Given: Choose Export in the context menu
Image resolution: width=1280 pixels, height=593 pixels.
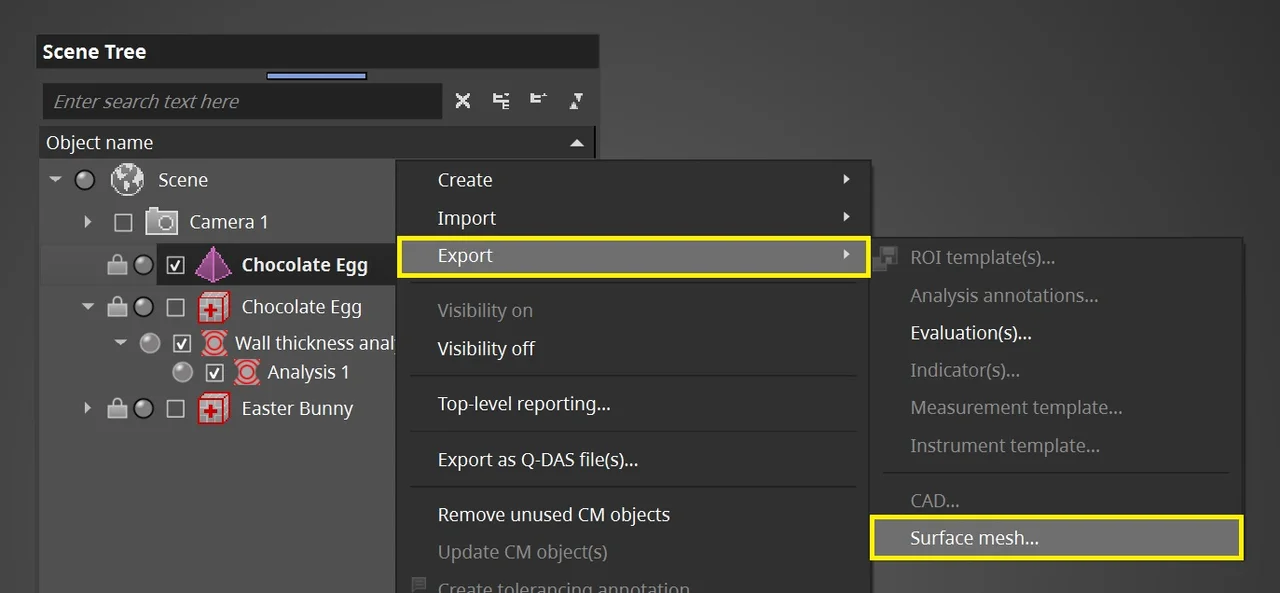Looking at the screenshot, I should pyautogui.click(x=634, y=256).
